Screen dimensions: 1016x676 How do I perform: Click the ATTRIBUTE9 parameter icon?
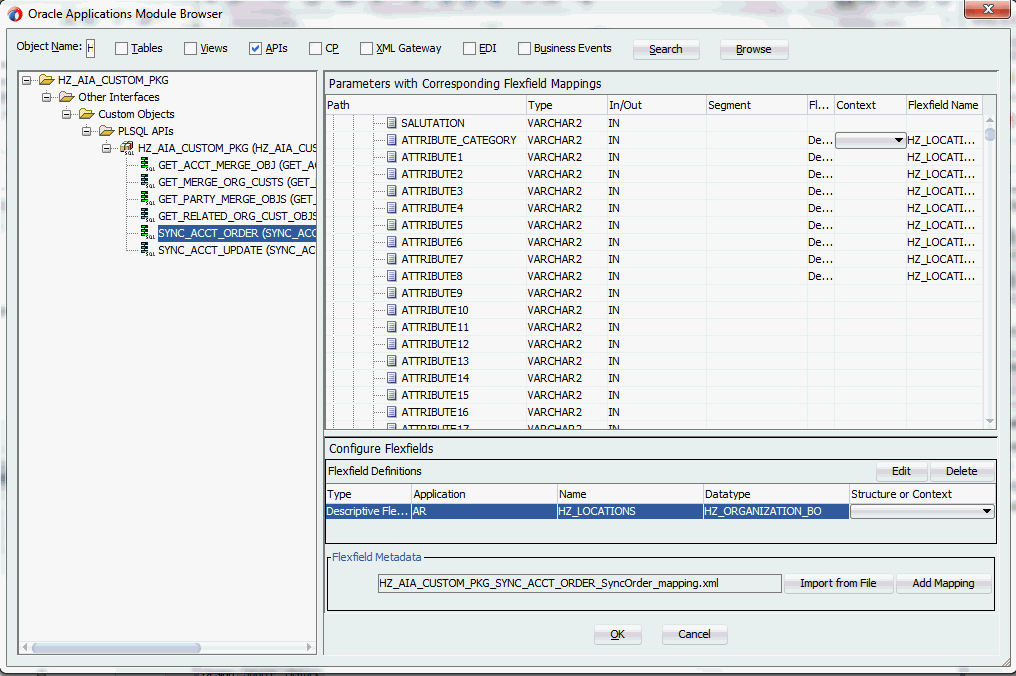coord(391,293)
